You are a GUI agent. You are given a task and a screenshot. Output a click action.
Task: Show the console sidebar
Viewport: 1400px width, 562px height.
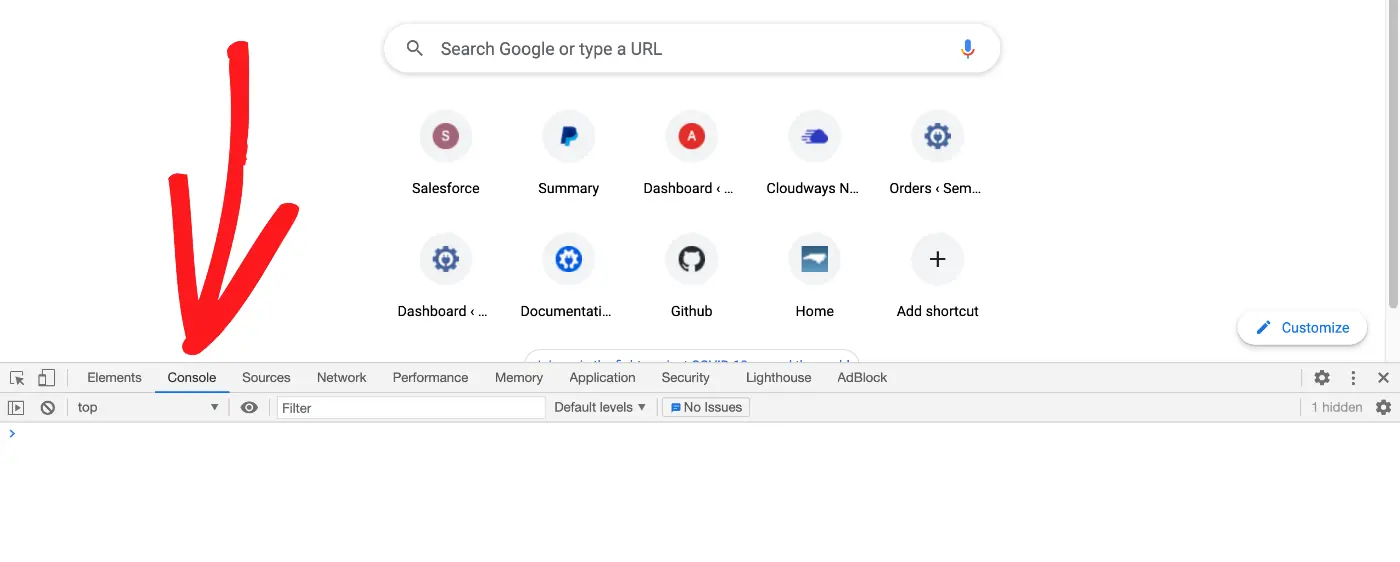pyautogui.click(x=16, y=407)
